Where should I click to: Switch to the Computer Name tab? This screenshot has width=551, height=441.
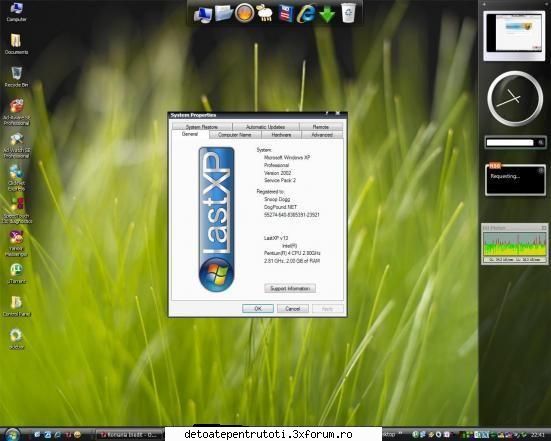[235, 135]
